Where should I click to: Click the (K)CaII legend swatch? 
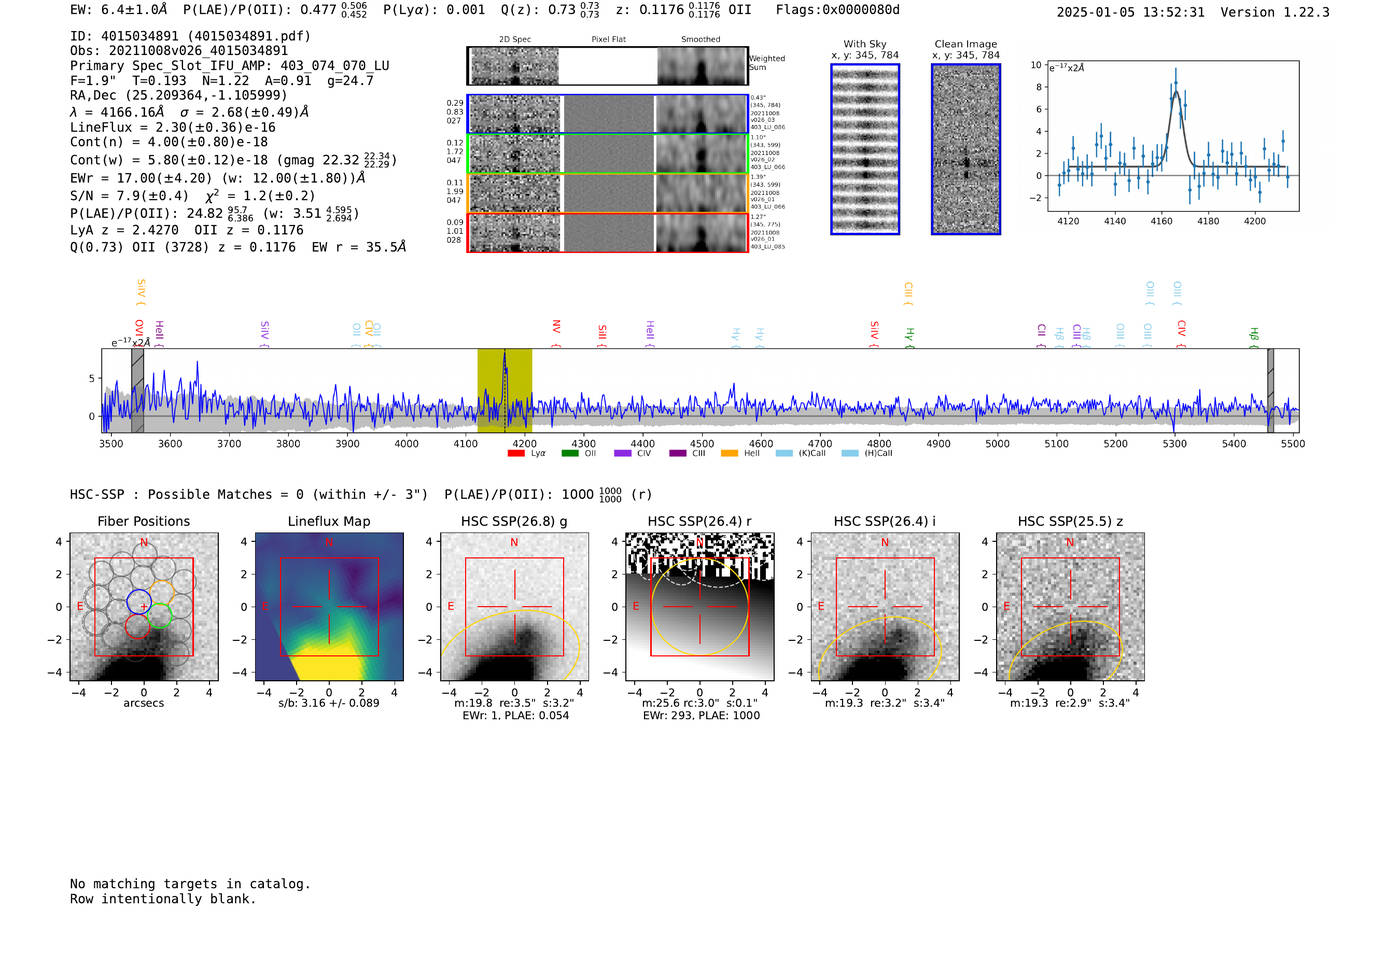pos(784,454)
